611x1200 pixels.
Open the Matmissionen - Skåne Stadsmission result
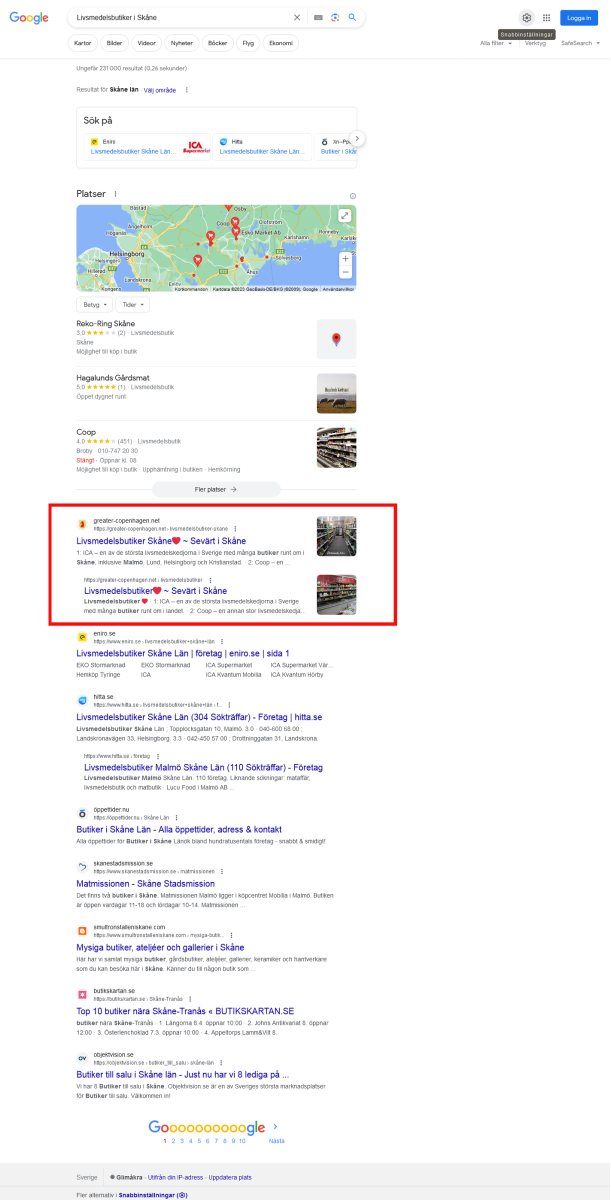pyautogui.click(x=145, y=884)
